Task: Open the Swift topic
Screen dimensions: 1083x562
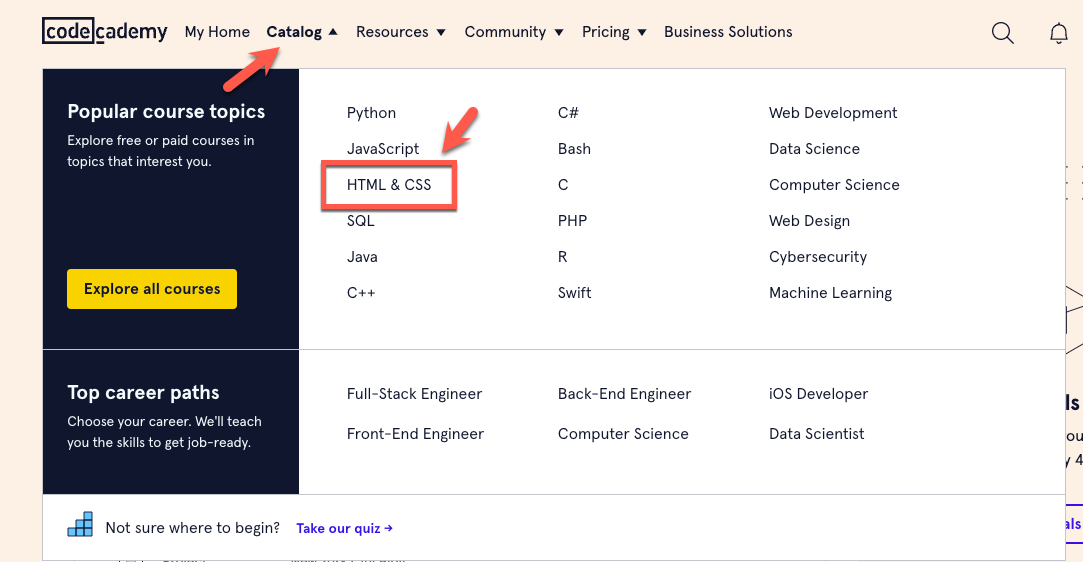Action: pos(575,293)
